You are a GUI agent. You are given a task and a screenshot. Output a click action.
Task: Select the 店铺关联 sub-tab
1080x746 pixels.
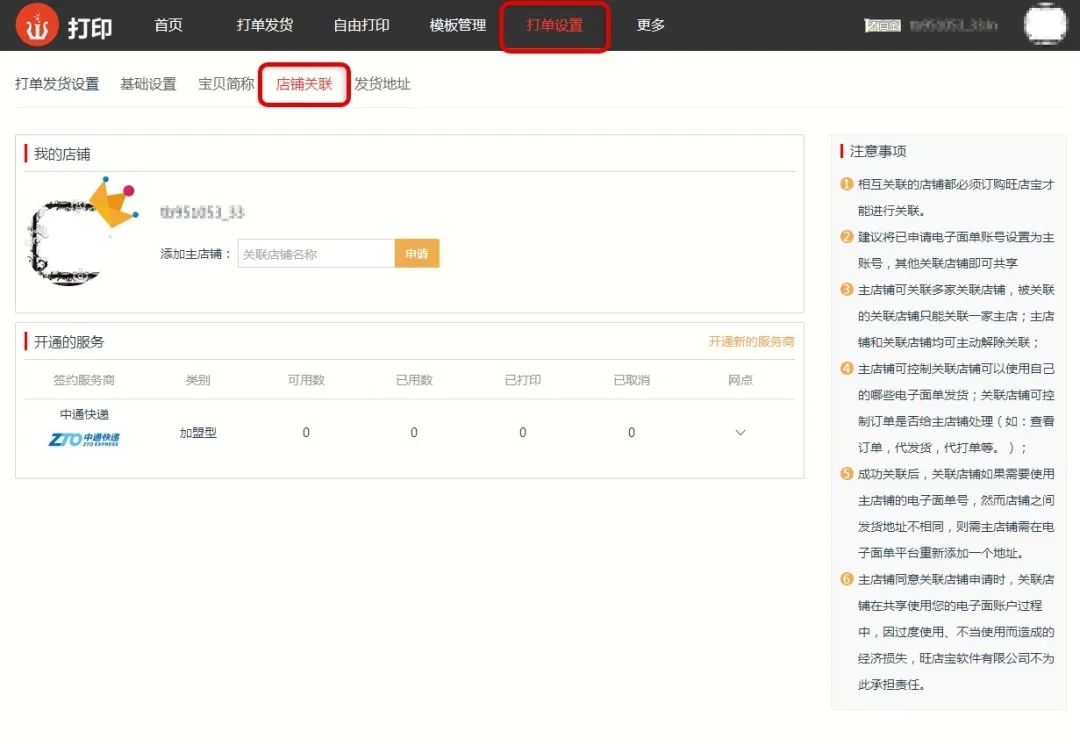tap(304, 84)
